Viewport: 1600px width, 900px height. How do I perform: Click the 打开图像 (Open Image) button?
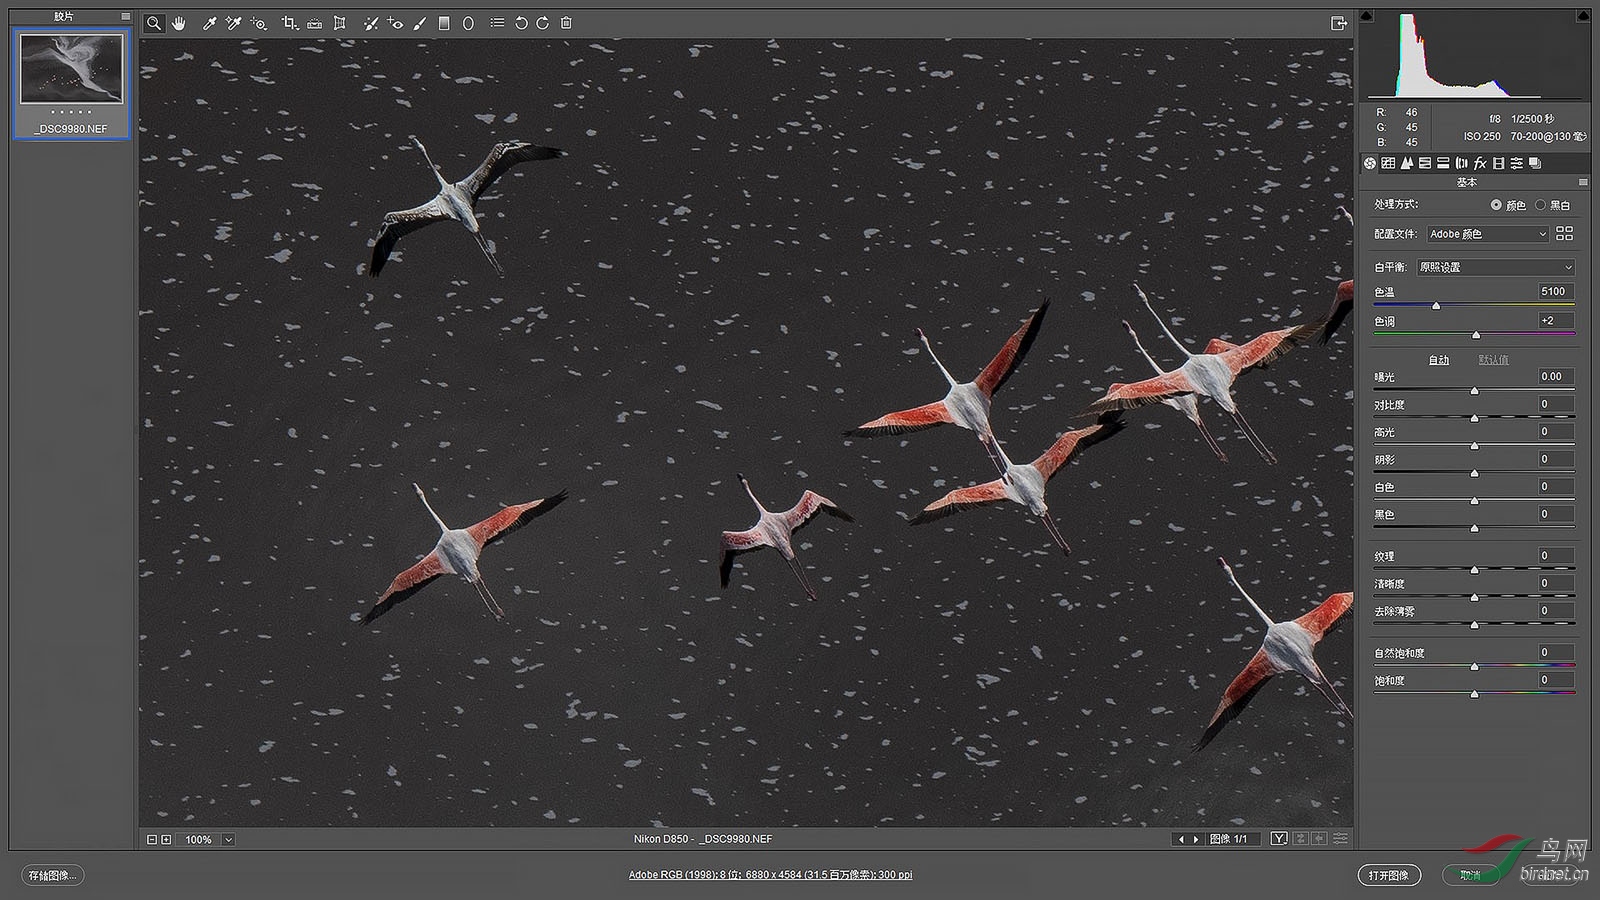pyautogui.click(x=1389, y=875)
